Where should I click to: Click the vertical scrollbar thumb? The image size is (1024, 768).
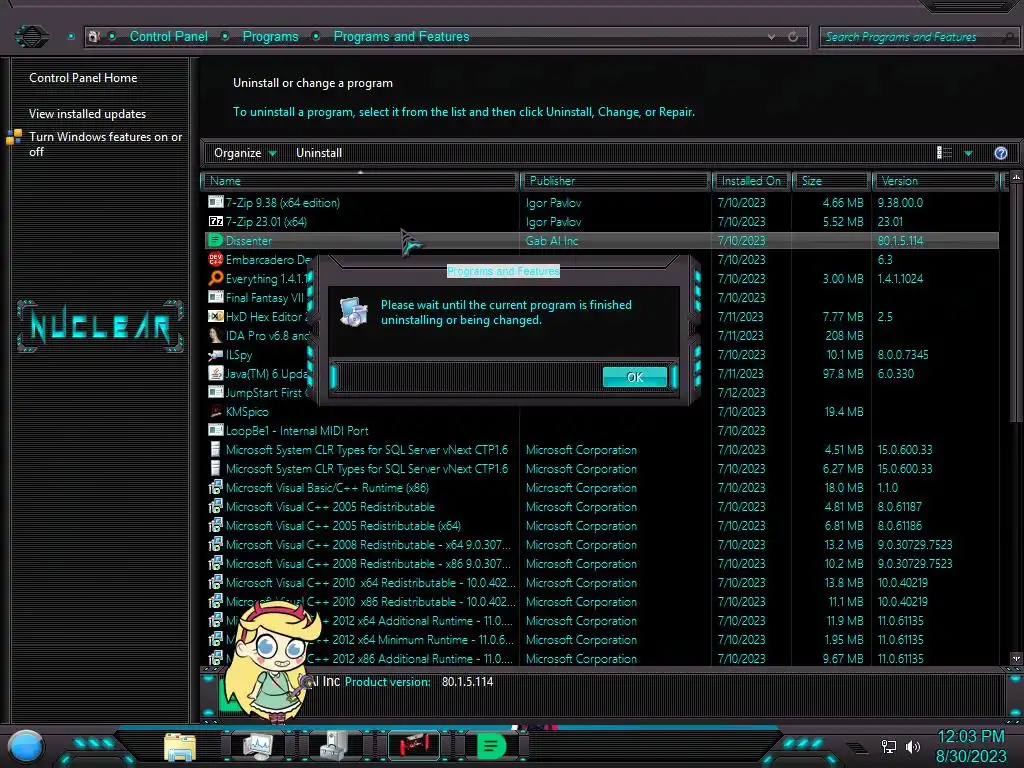[x=1016, y=302]
